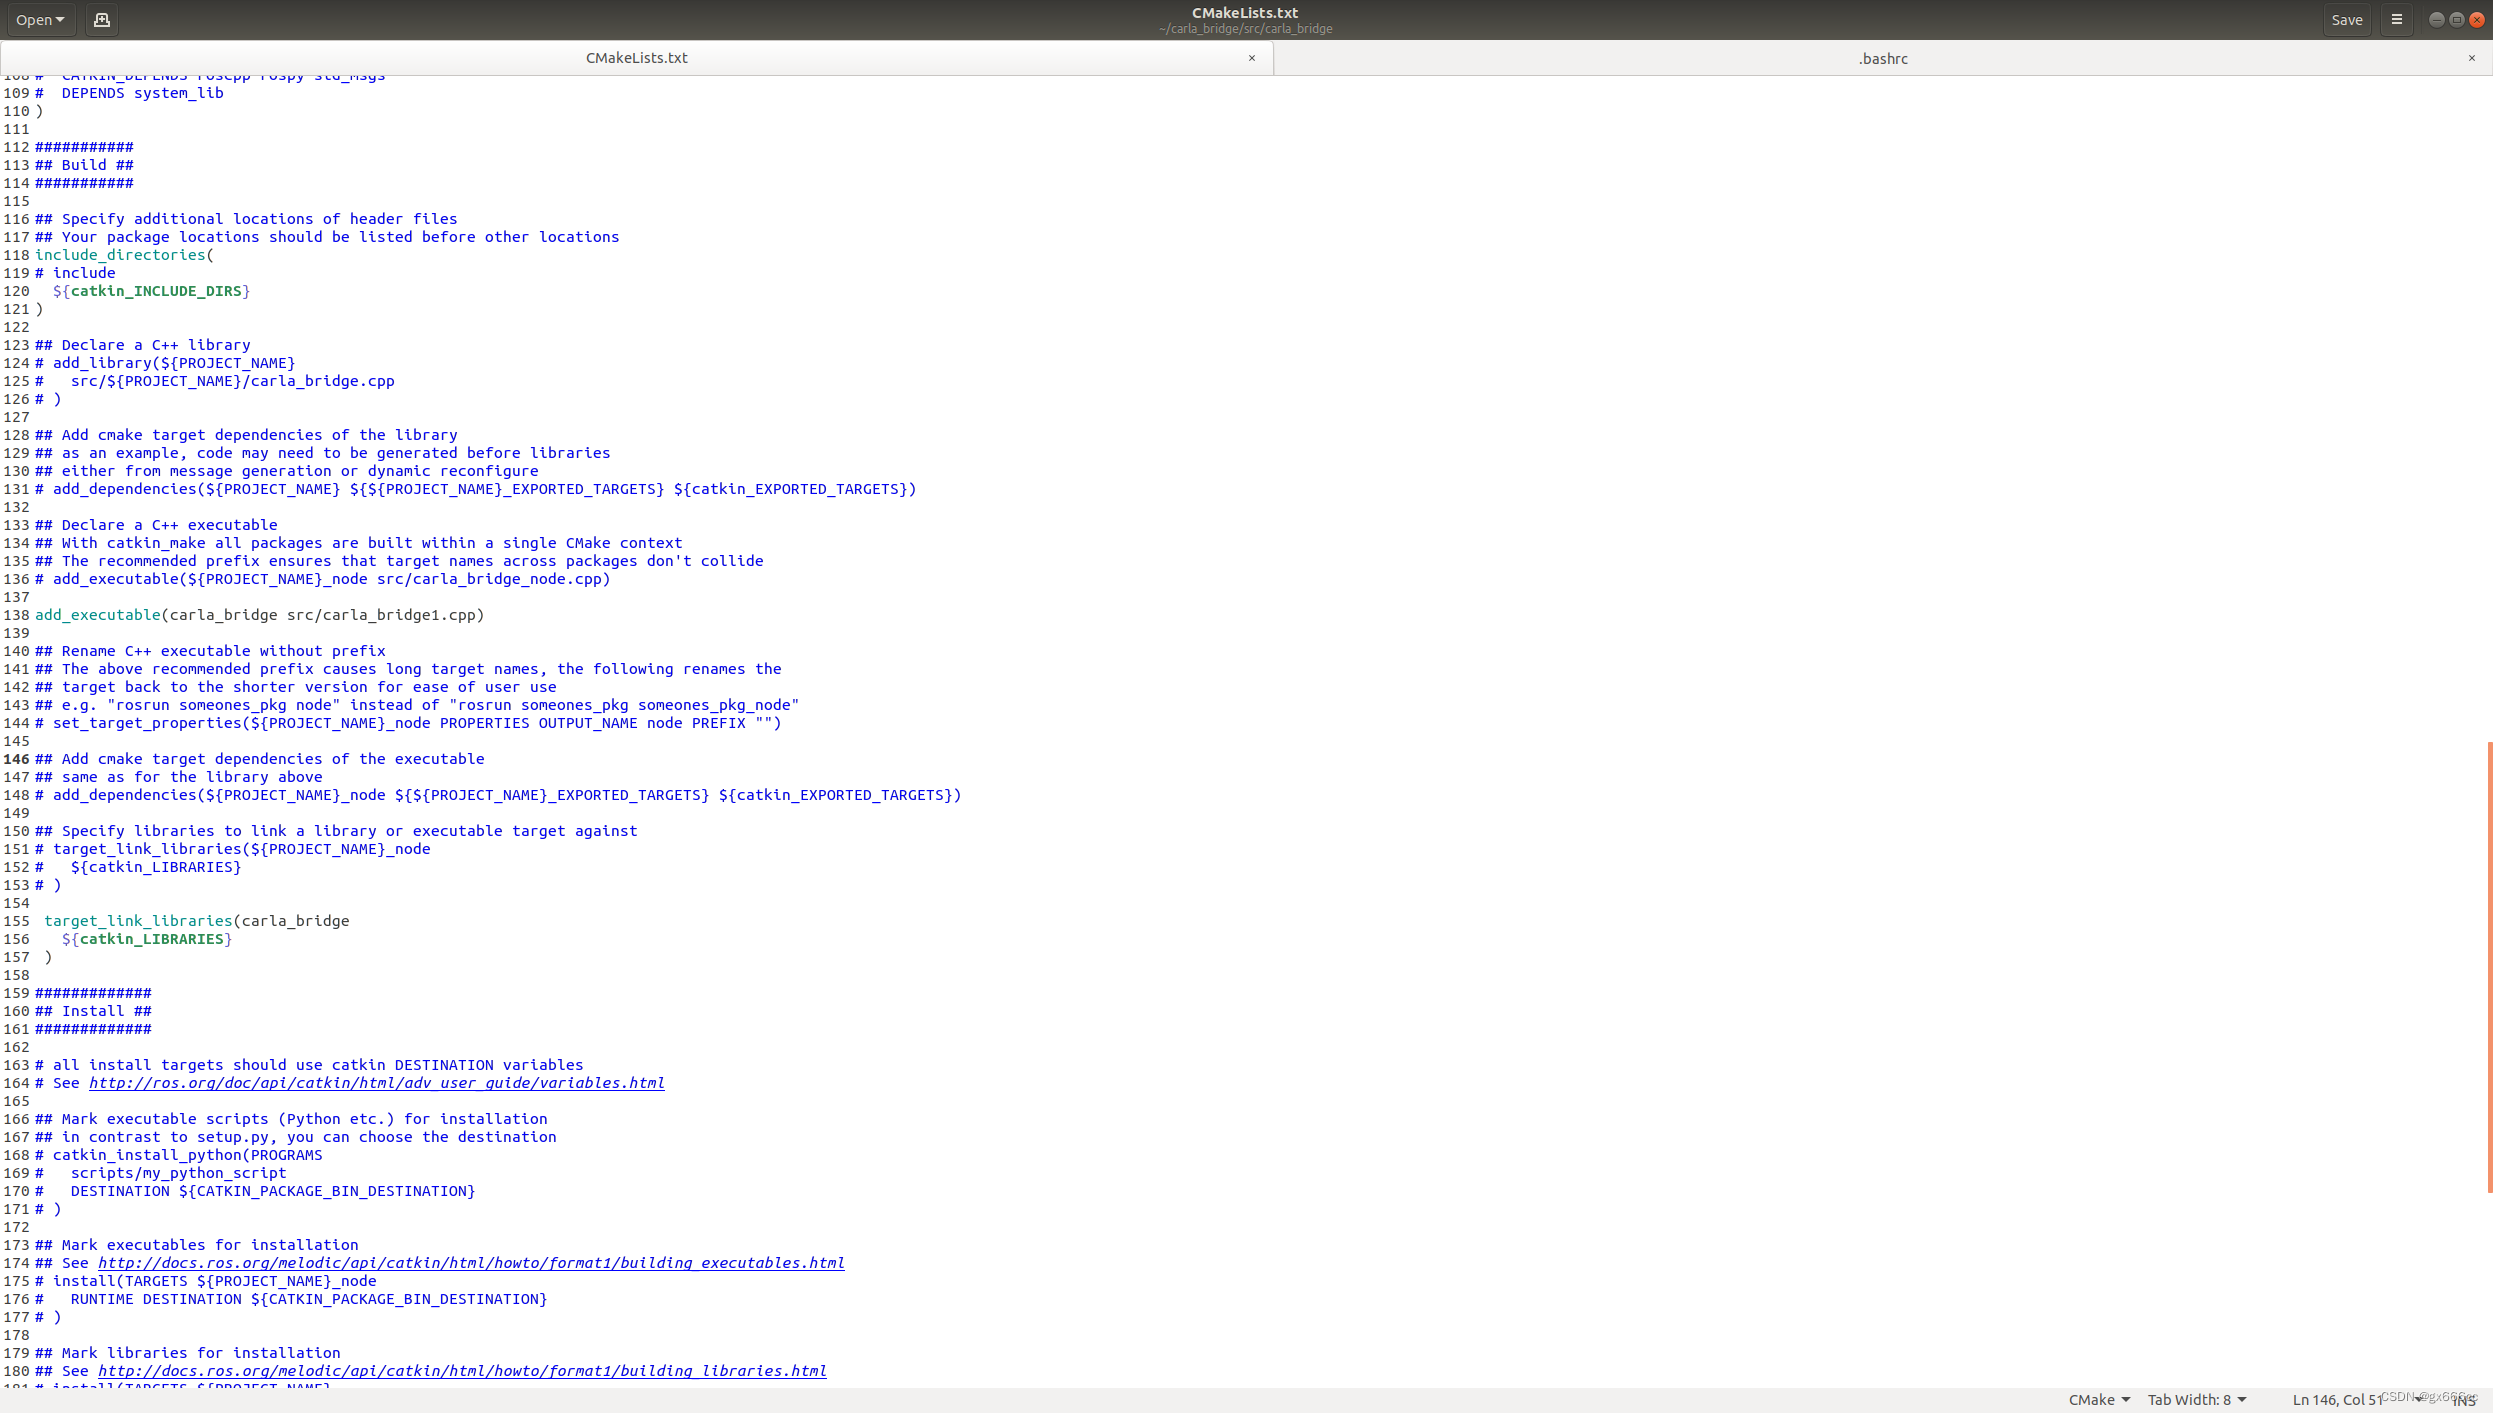Toggle INS insert mode indicator
This screenshot has height=1413, width=2493.
tap(2463, 1401)
